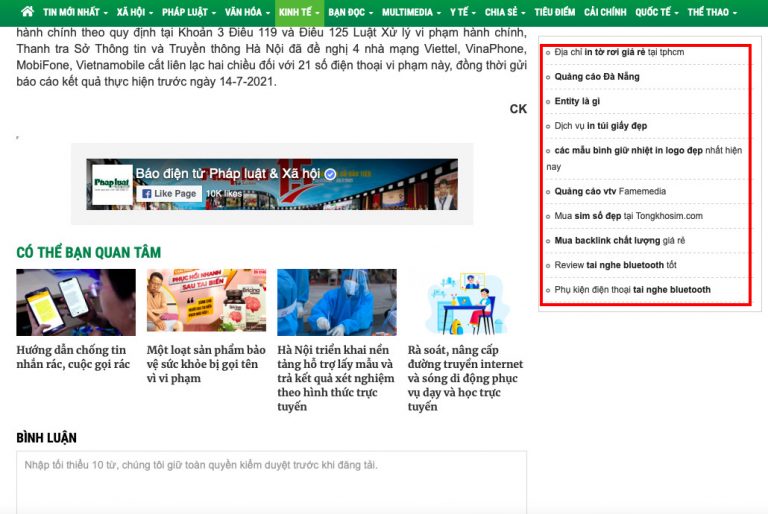Open Quảng cáo vtv Famemedia link
Image resolution: width=768 pixels, height=514 pixels.
(610, 191)
